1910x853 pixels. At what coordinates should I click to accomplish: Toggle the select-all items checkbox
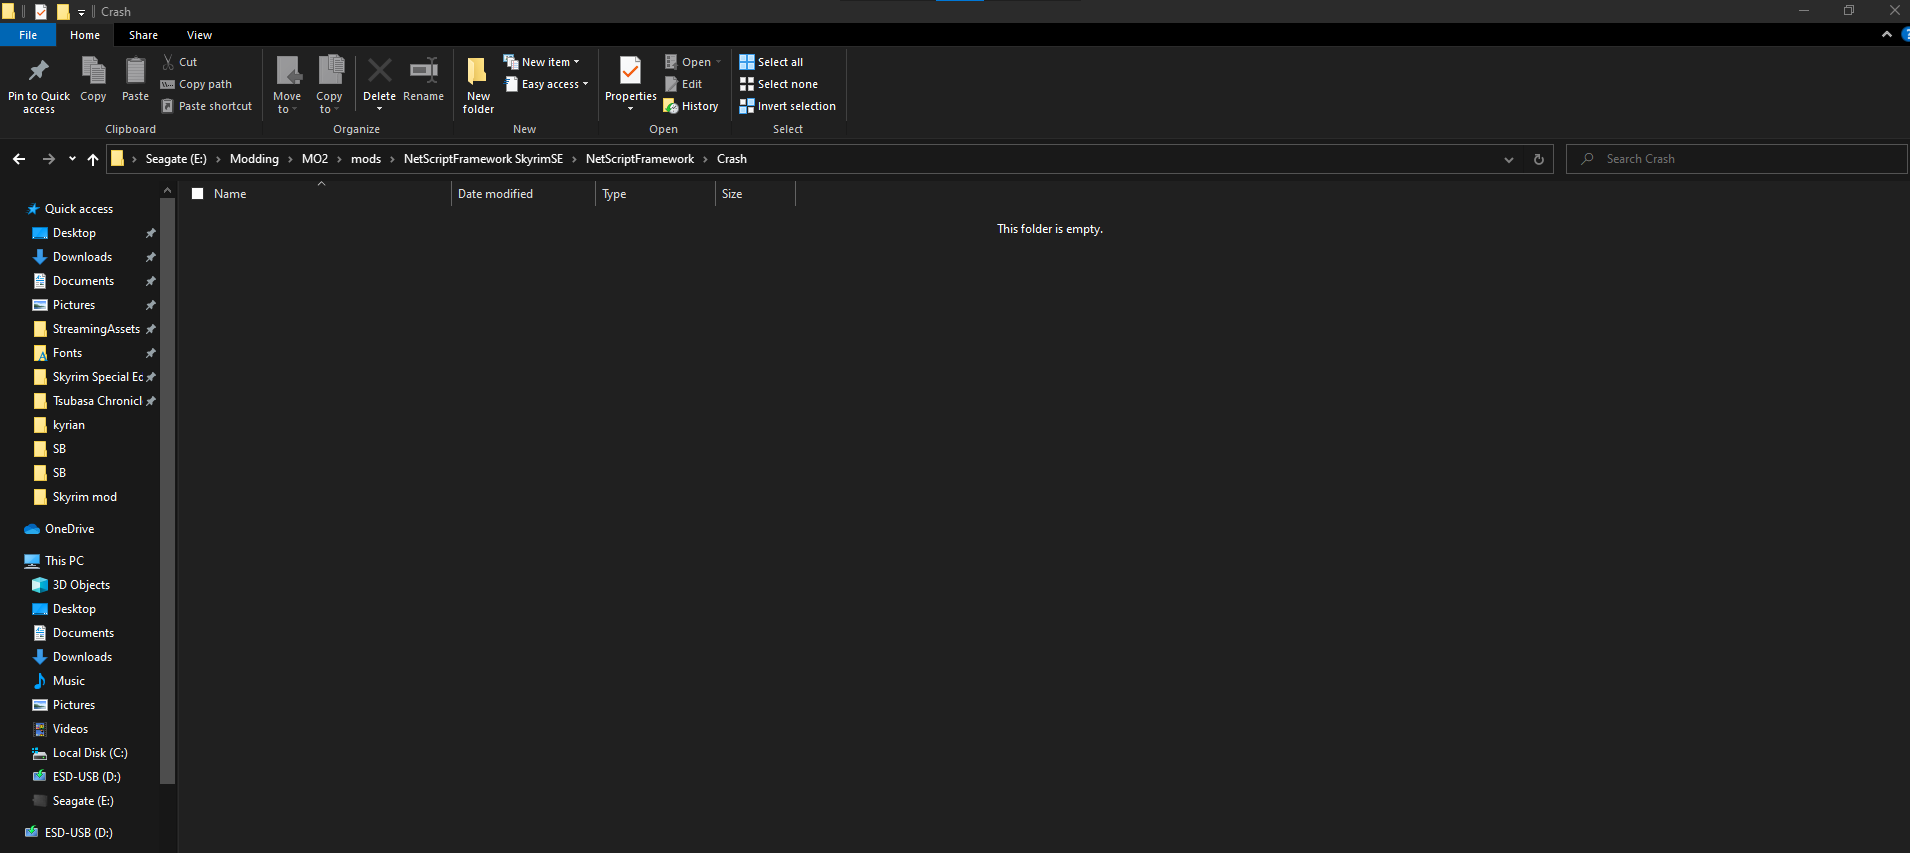(x=198, y=194)
